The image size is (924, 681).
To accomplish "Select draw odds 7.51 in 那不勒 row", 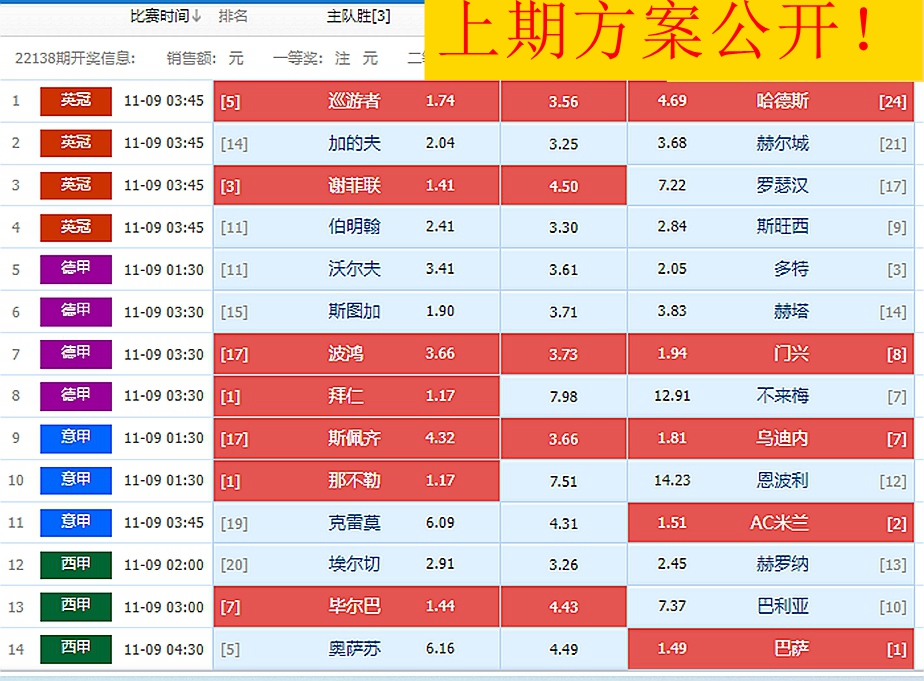I will point(563,481).
